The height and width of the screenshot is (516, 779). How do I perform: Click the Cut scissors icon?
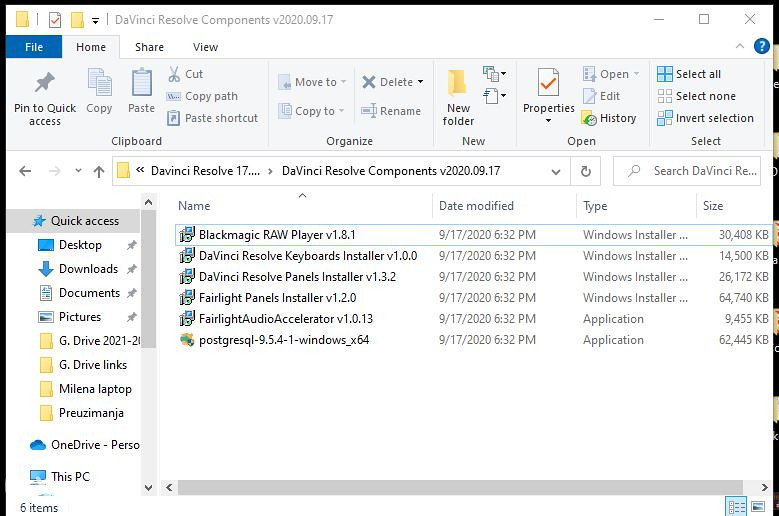(174, 74)
